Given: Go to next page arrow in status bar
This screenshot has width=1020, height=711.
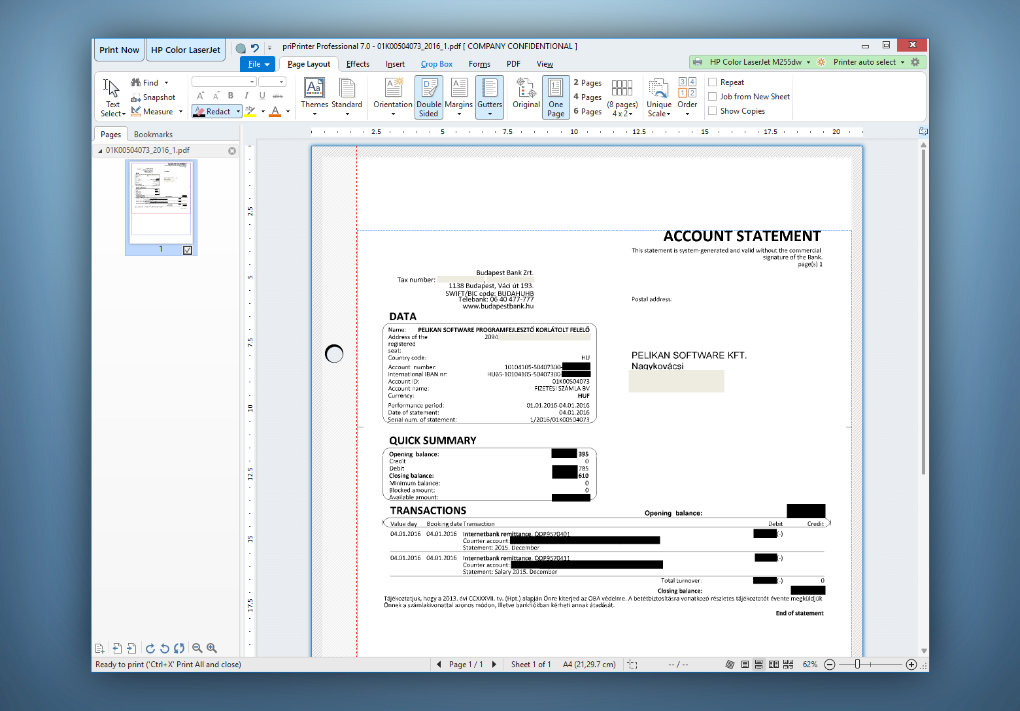Looking at the screenshot, I should [x=494, y=664].
